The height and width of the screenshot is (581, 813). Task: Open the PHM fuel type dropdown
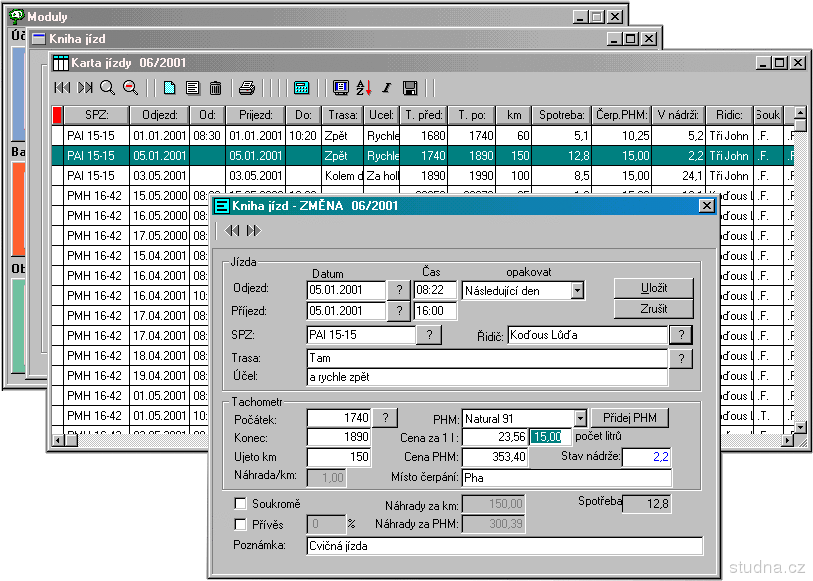(x=580, y=417)
